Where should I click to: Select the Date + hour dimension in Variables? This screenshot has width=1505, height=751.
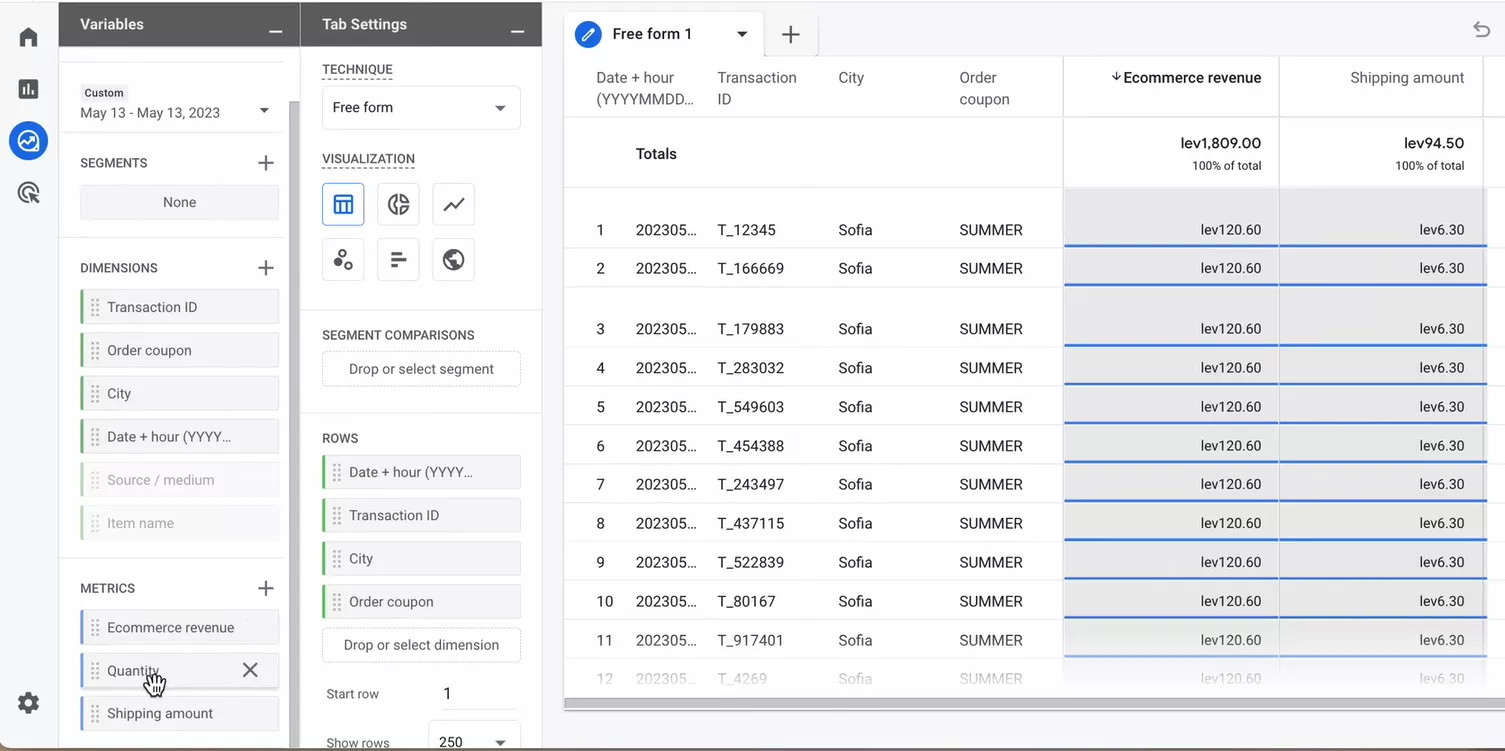coord(179,436)
